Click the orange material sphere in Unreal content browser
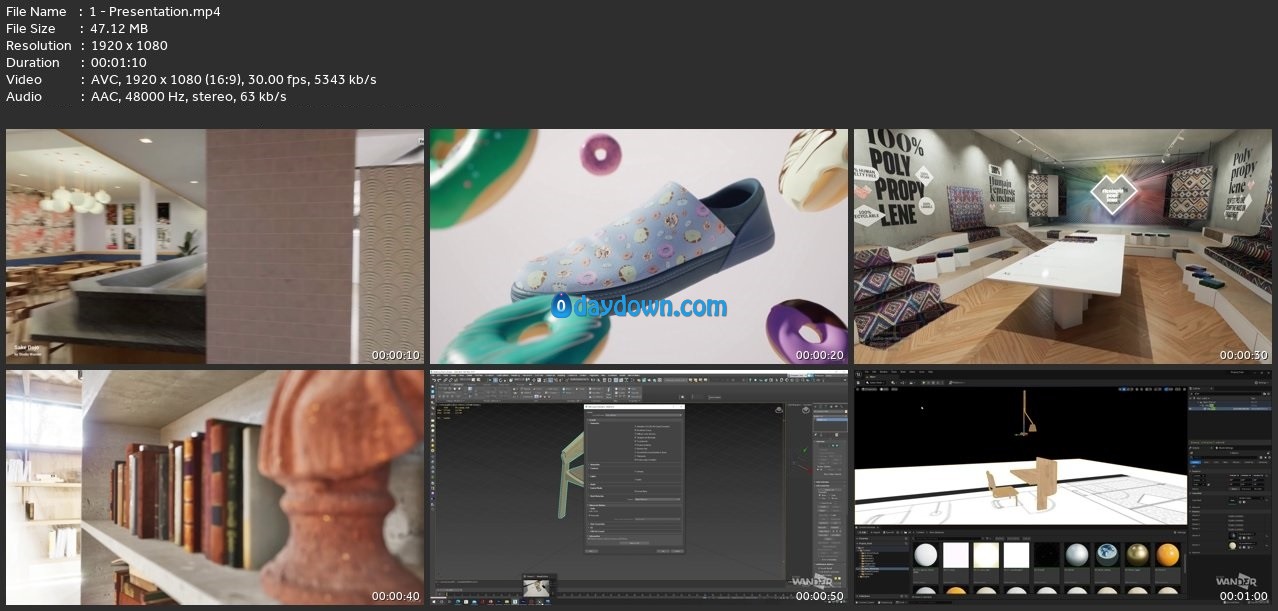 click(1167, 556)
